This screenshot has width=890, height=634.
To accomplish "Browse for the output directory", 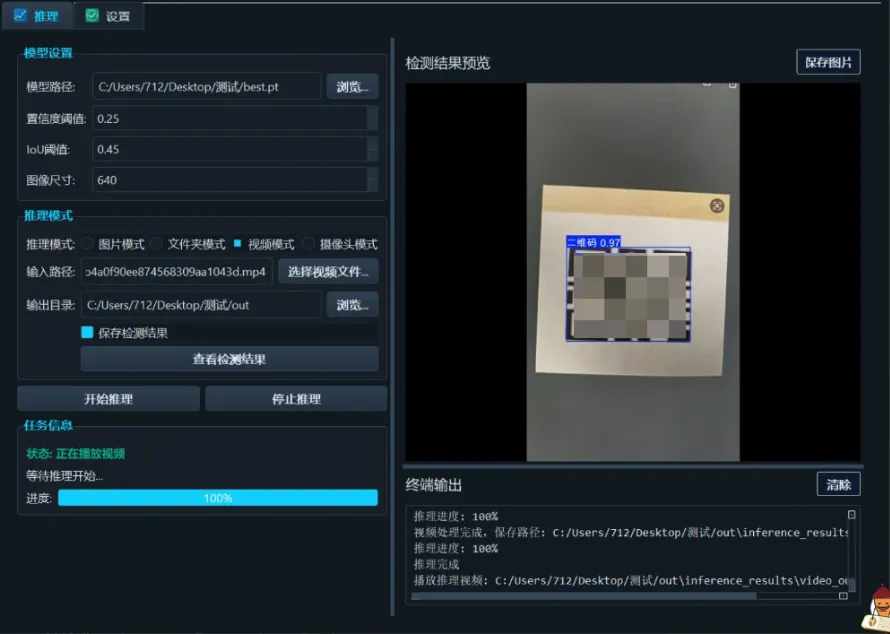I will coord(352,305).
